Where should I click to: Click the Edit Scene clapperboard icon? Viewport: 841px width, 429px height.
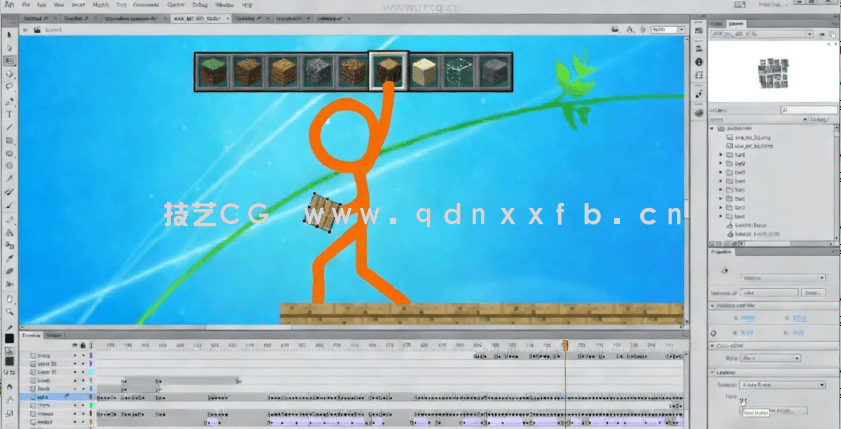click(616, 30)
